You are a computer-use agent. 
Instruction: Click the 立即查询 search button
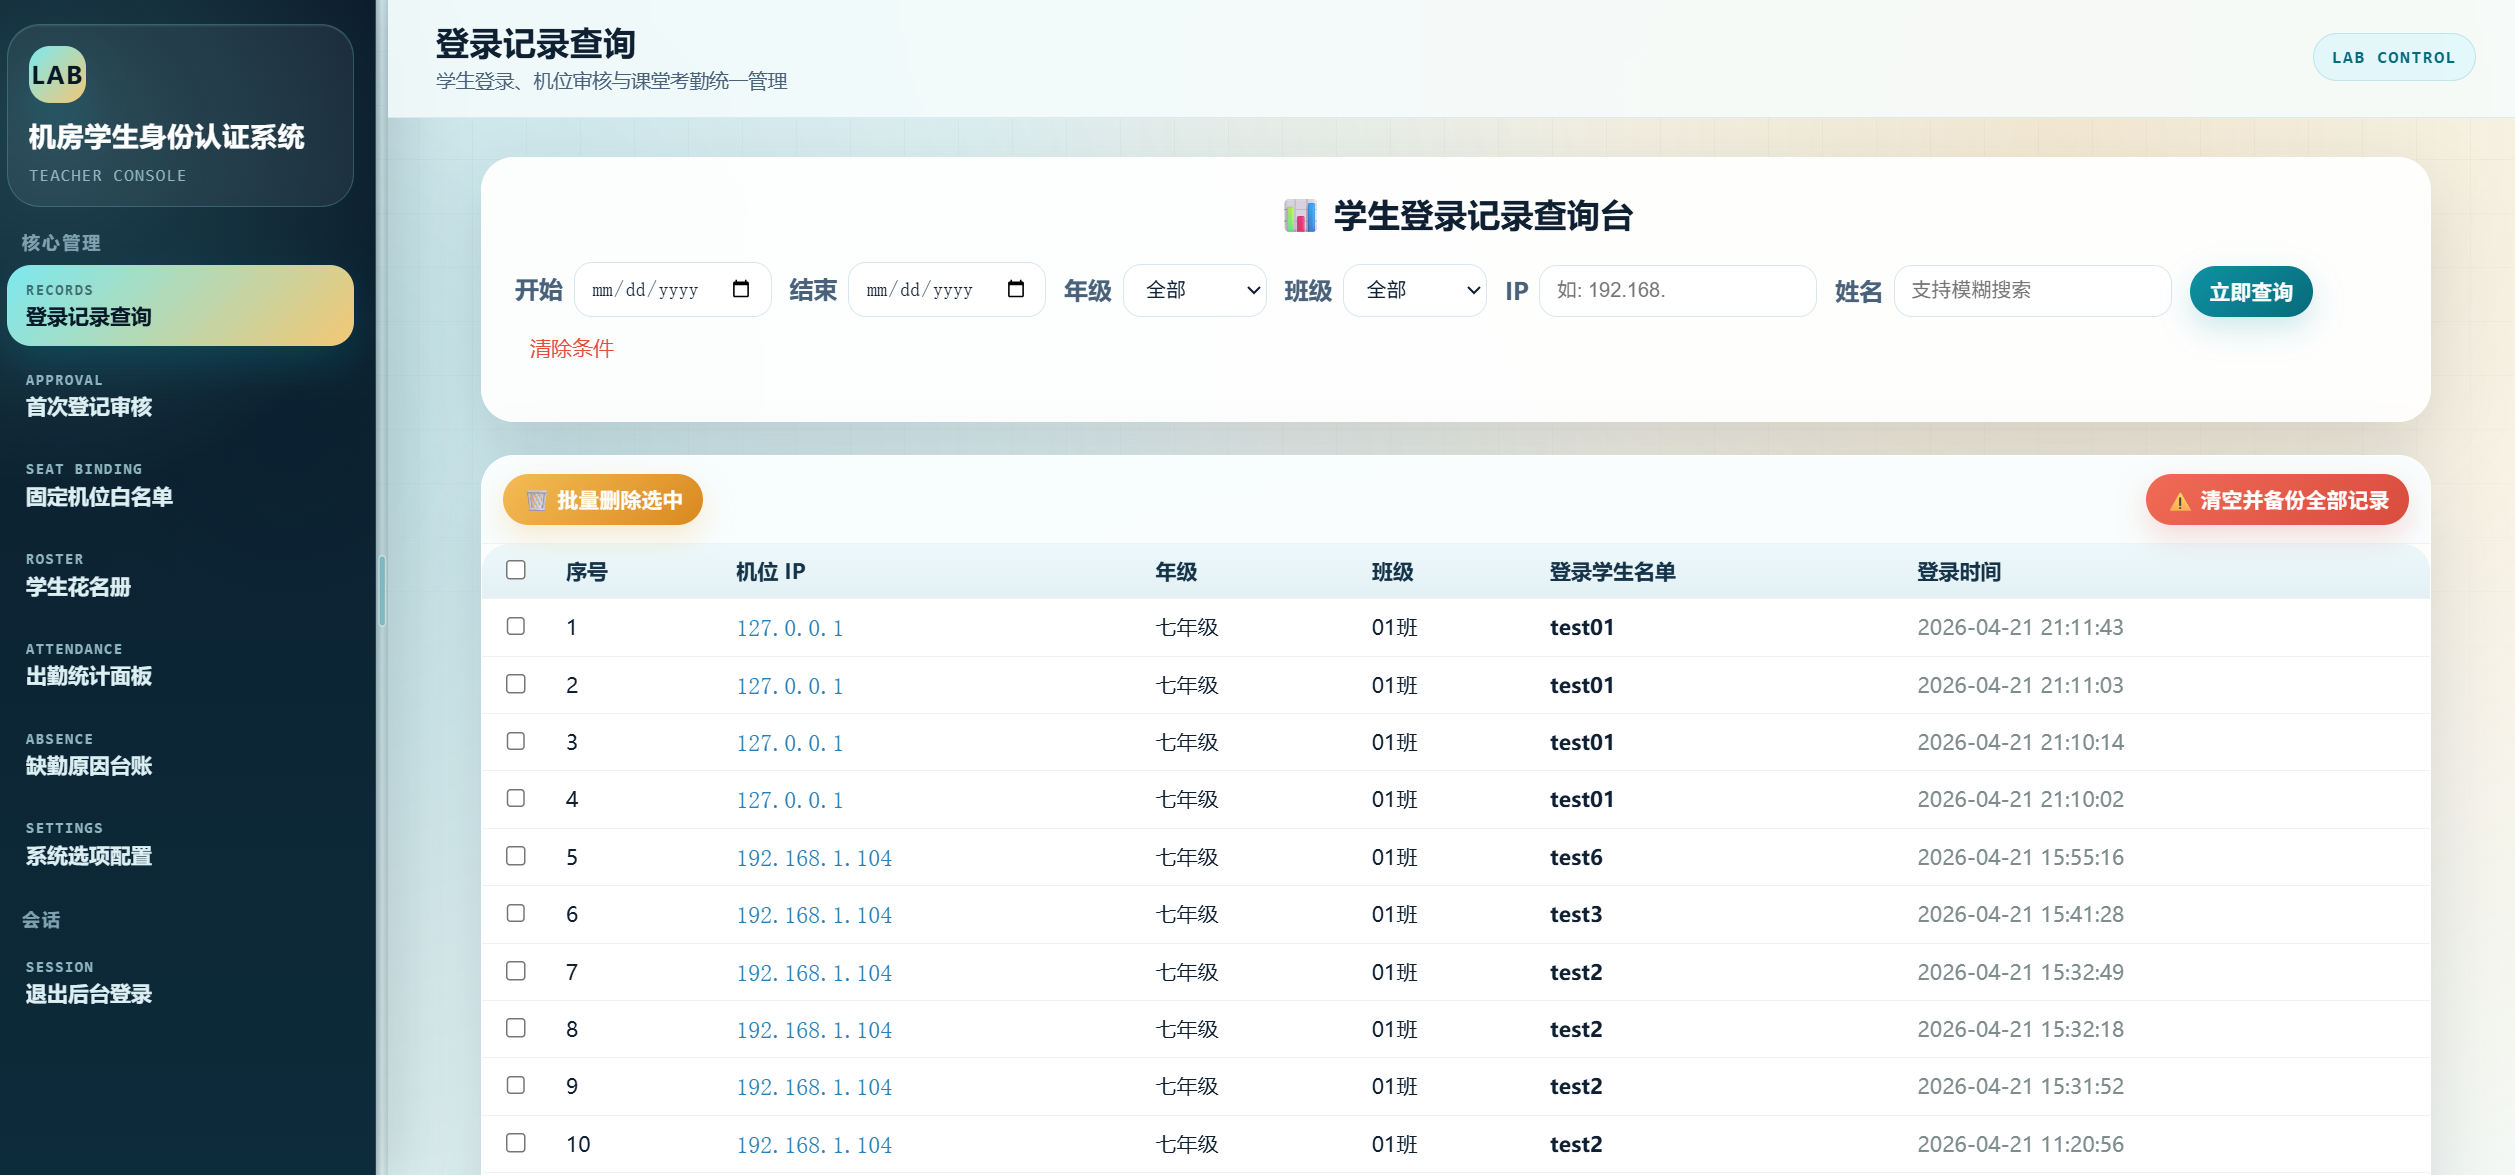[x=2251, y=292]
